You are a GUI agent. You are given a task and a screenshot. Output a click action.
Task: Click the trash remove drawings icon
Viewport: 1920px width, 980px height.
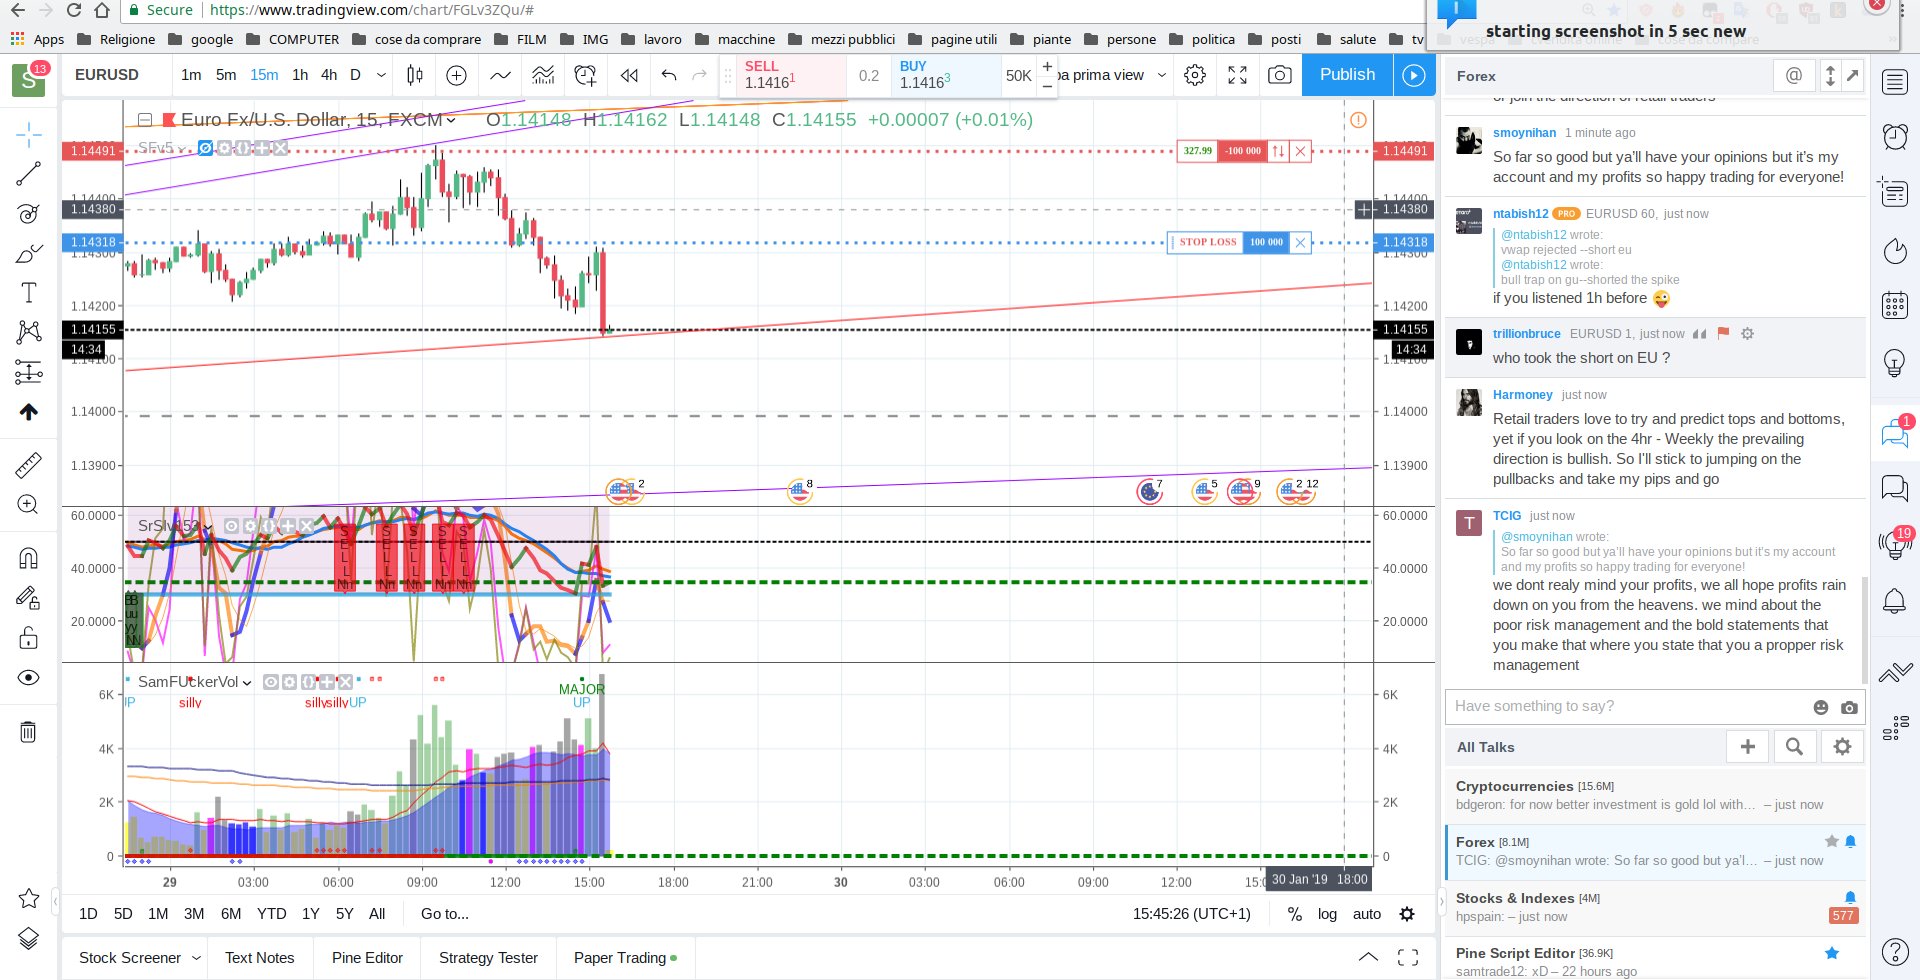[x=29, y=732]
